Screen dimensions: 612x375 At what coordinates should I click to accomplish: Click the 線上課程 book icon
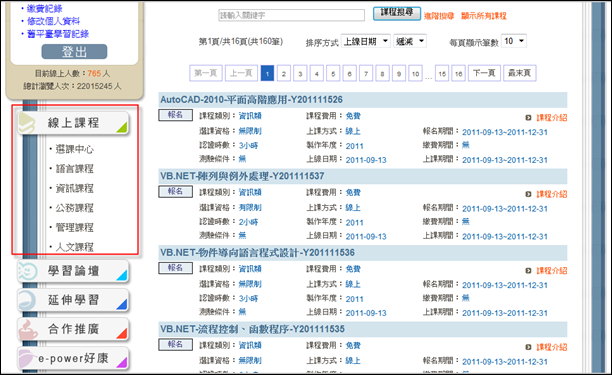tap(27, 123)
